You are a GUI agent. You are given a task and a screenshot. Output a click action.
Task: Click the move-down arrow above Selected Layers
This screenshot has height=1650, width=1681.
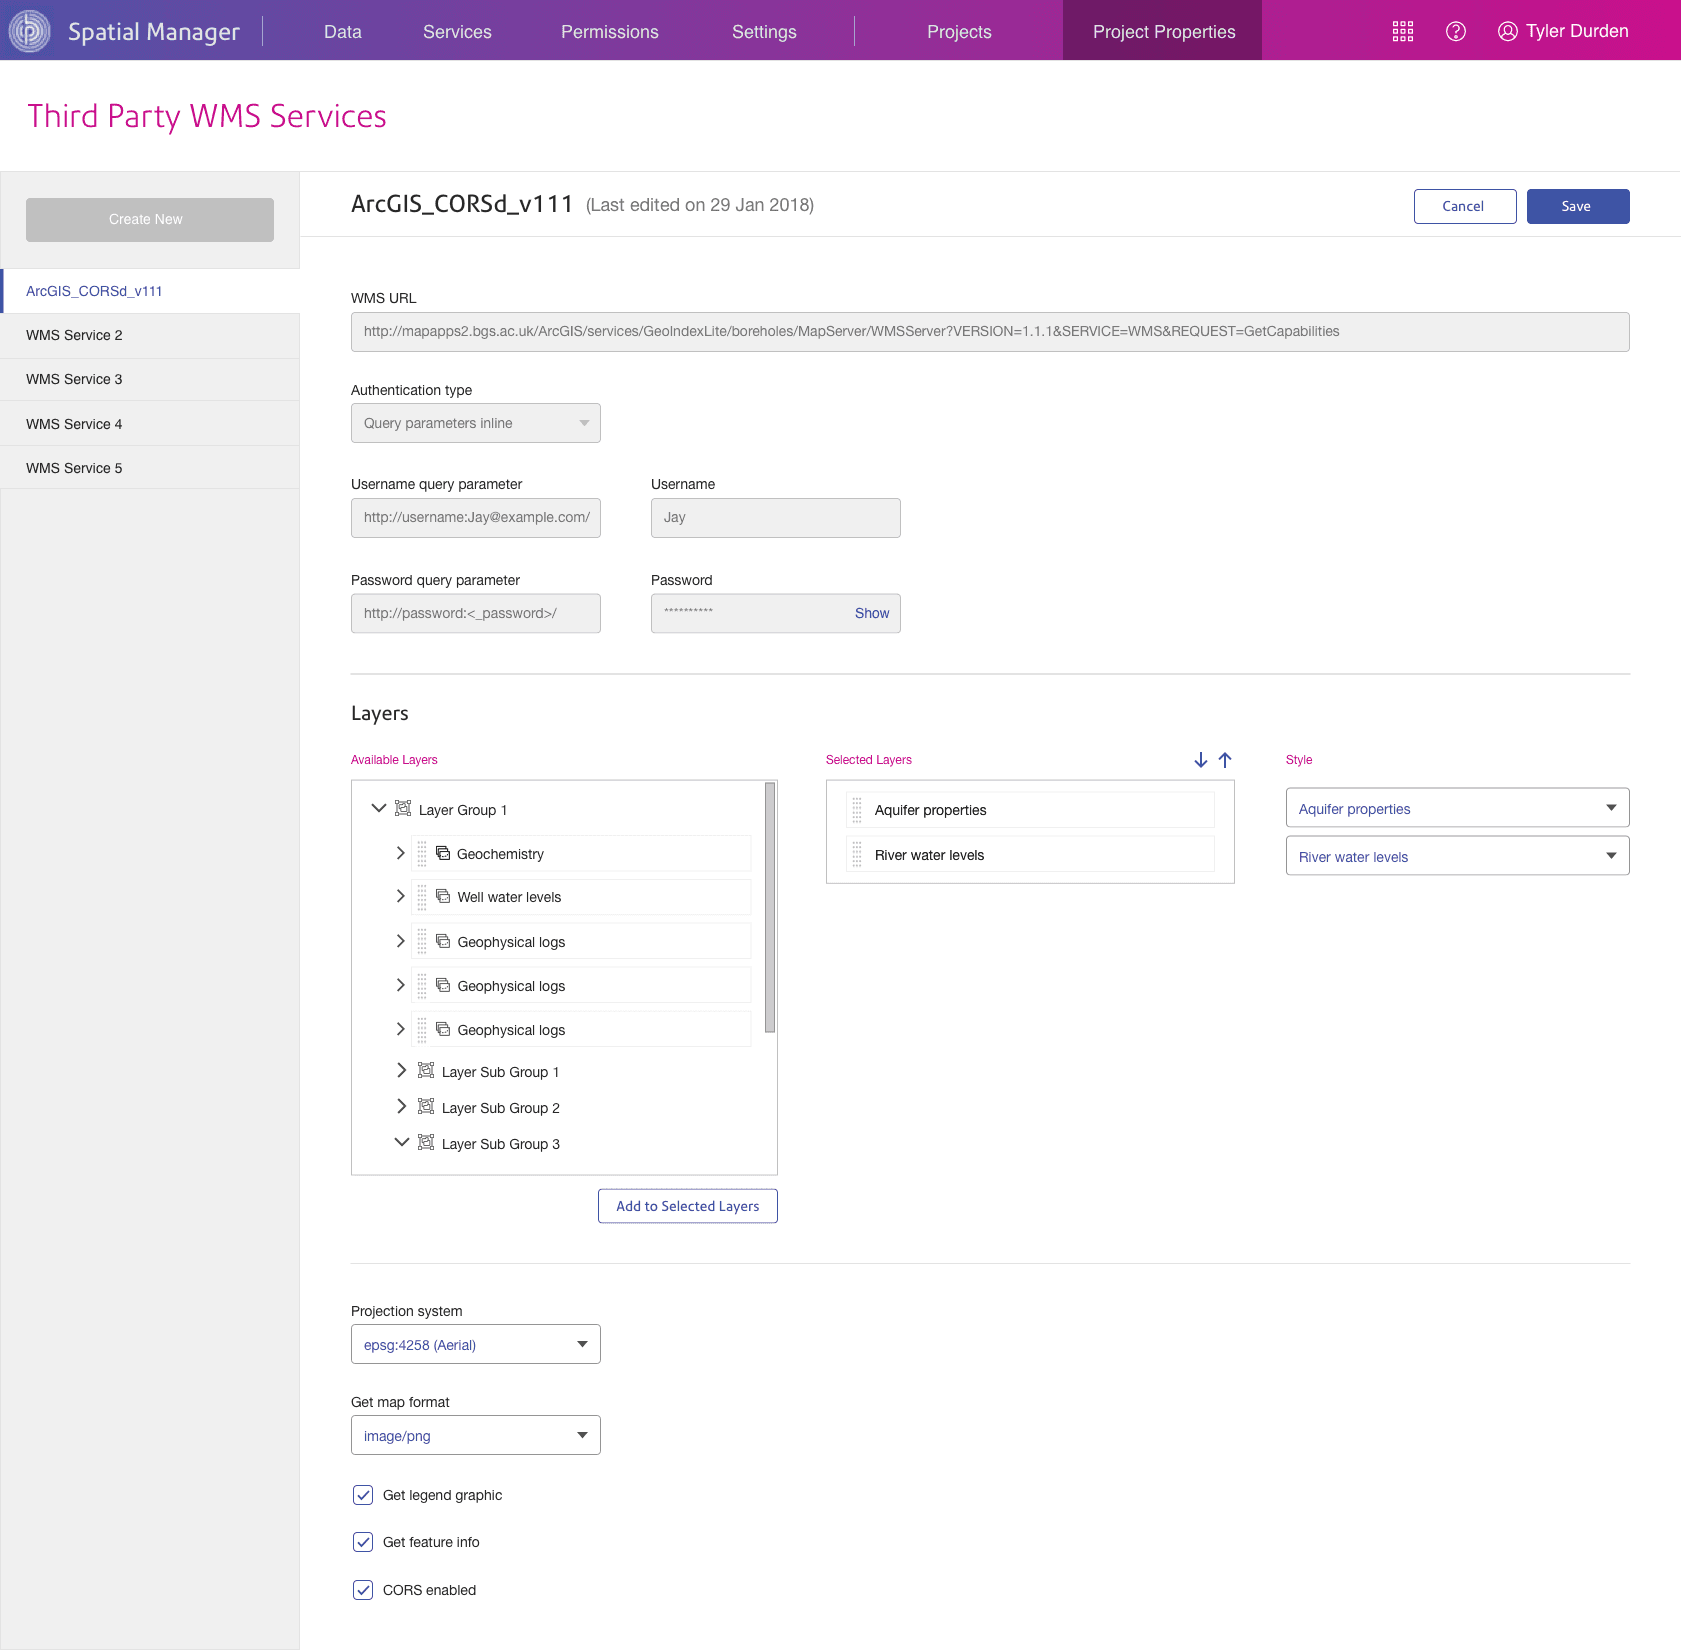[1200, 760]
